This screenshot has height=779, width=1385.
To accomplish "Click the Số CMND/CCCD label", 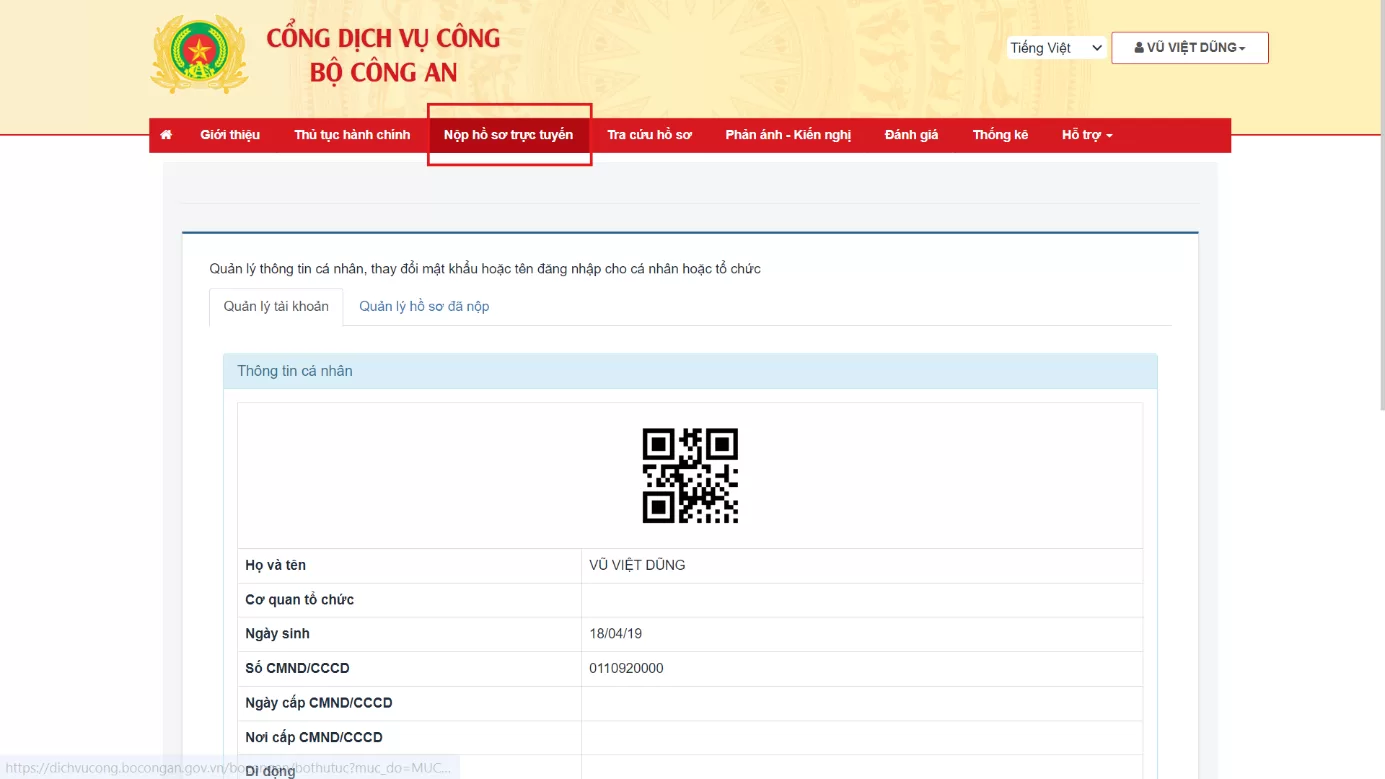I will (298, 668).
